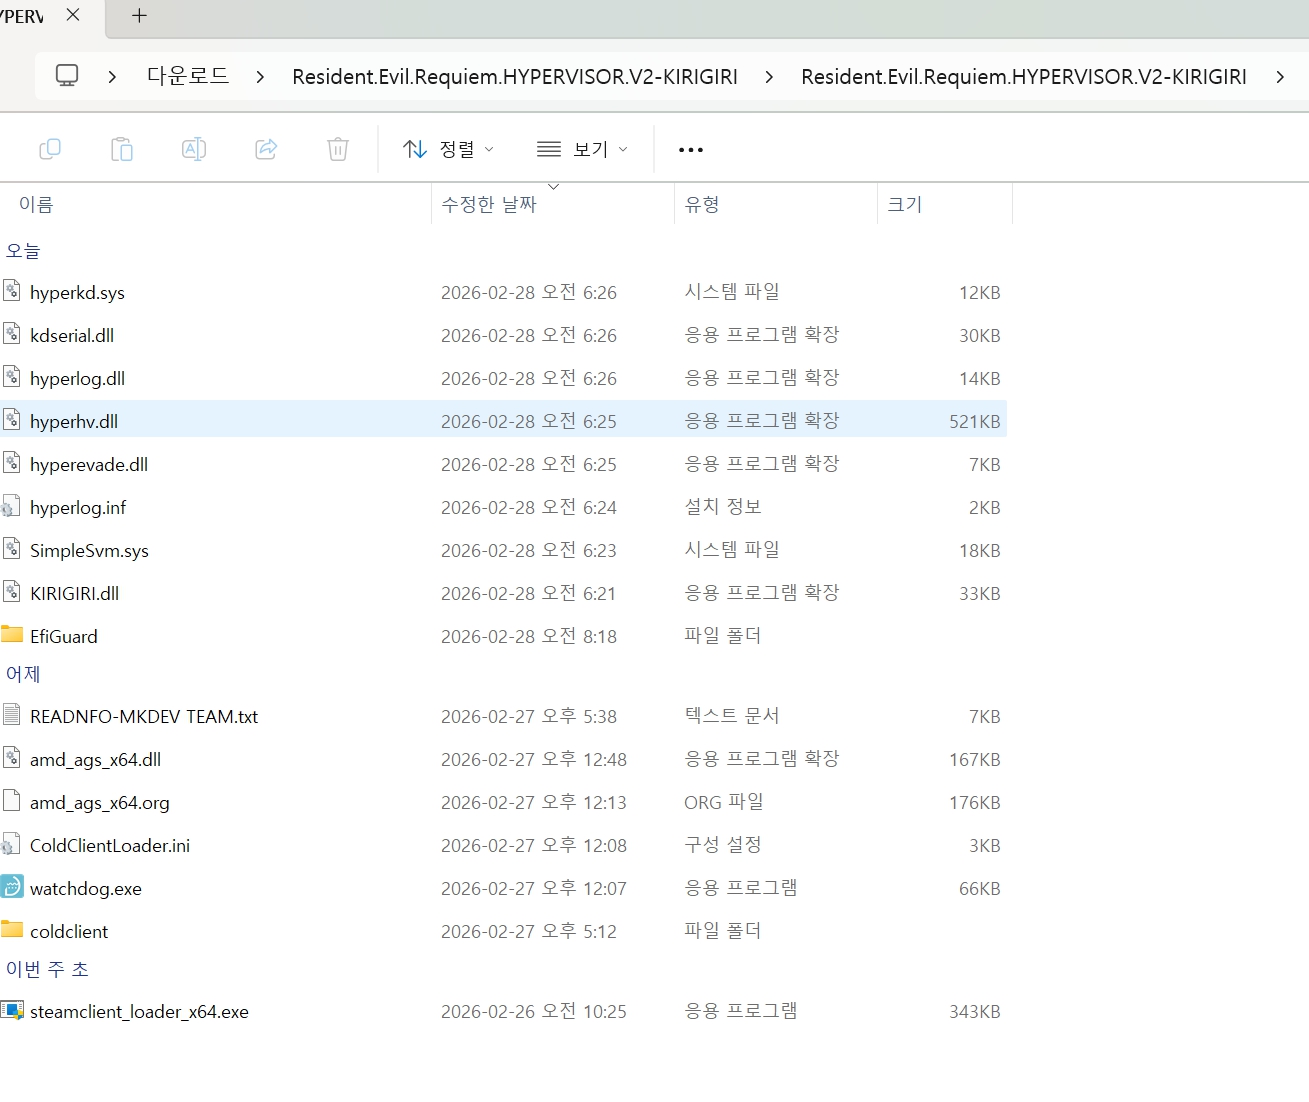The width and height of the screenshot is (1309, 1102).
Task: Open a new tab with plus button
Action: [139, 16]
